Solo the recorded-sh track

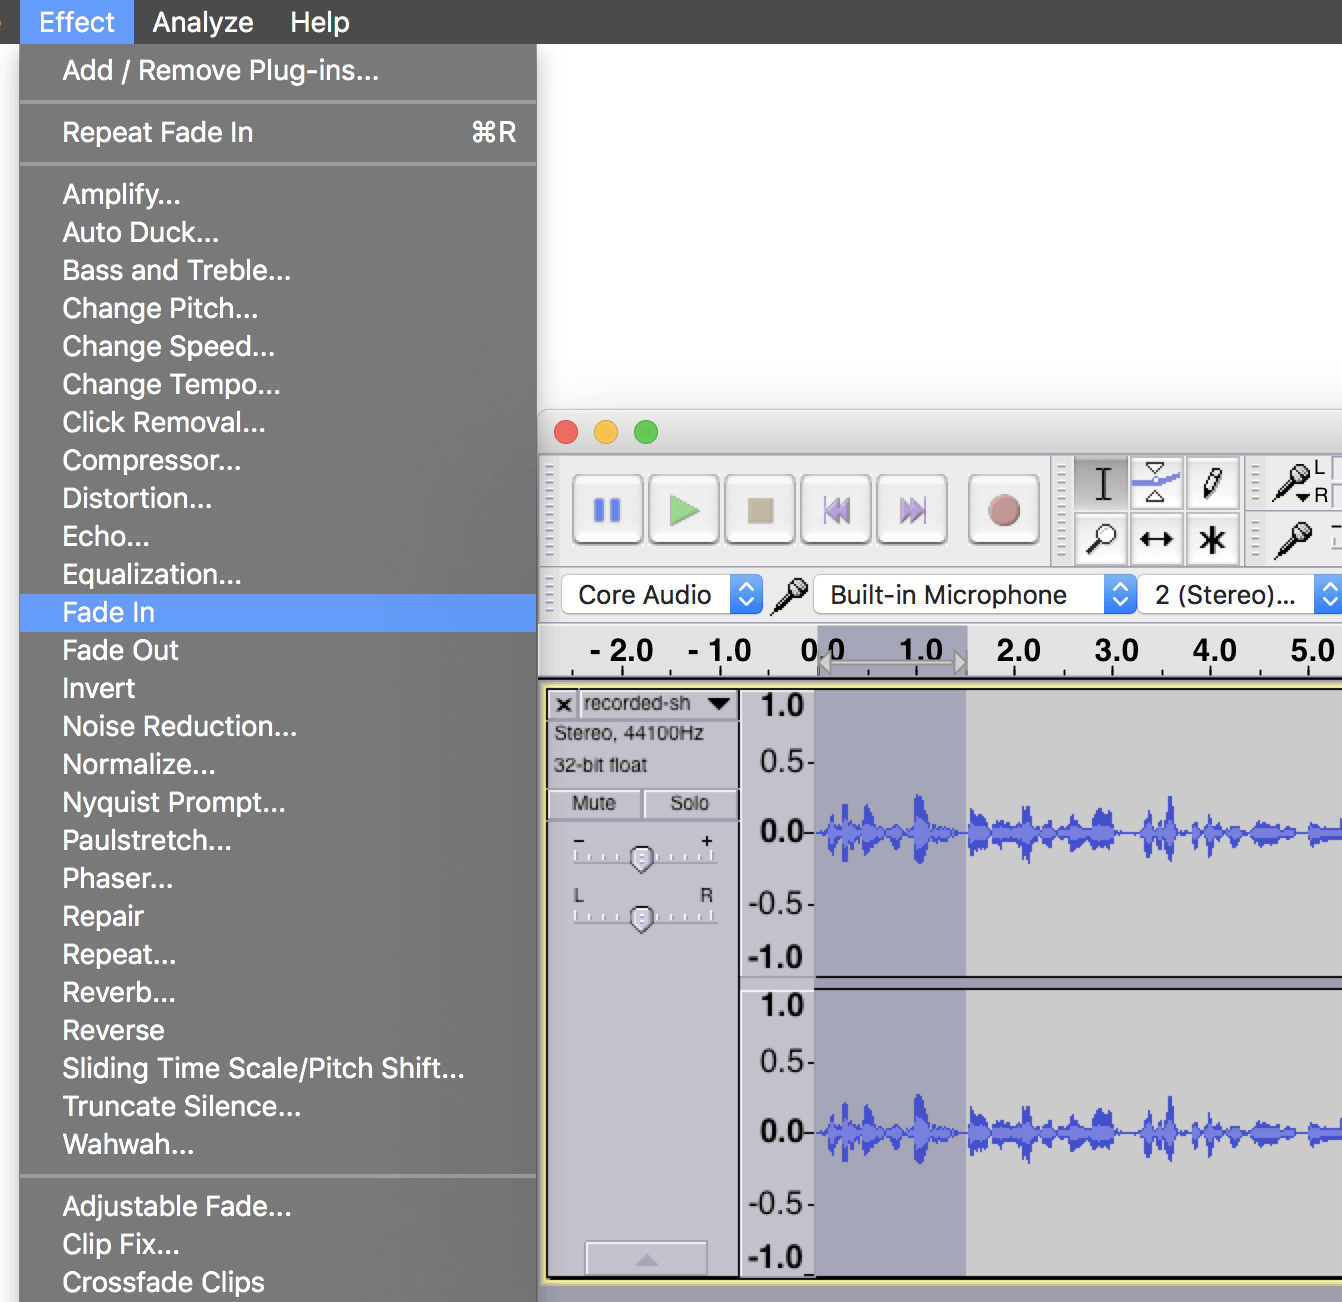[x=689, y=803]
